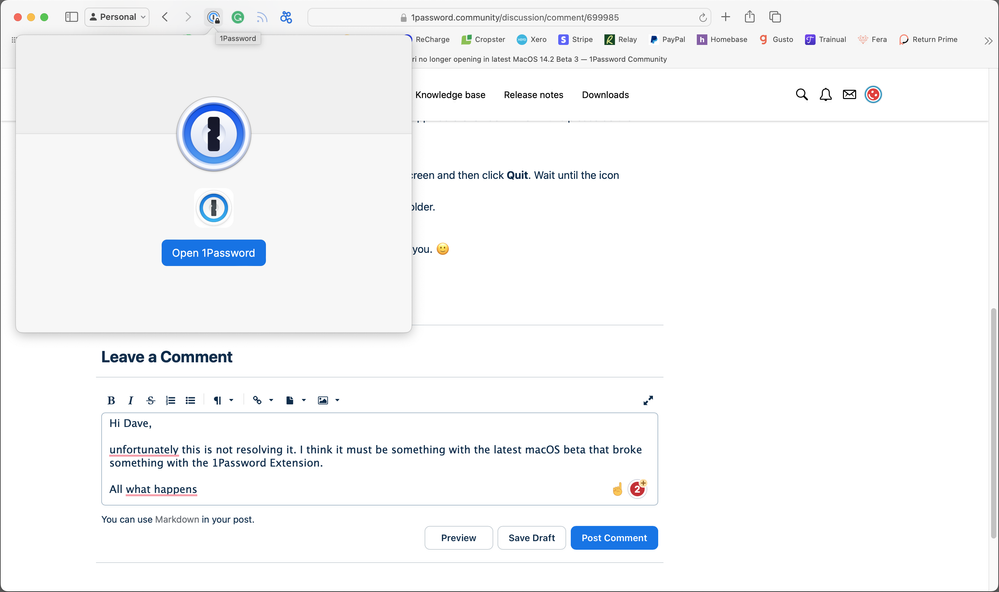Open the inbox envelope icon

tap(849, 95)
